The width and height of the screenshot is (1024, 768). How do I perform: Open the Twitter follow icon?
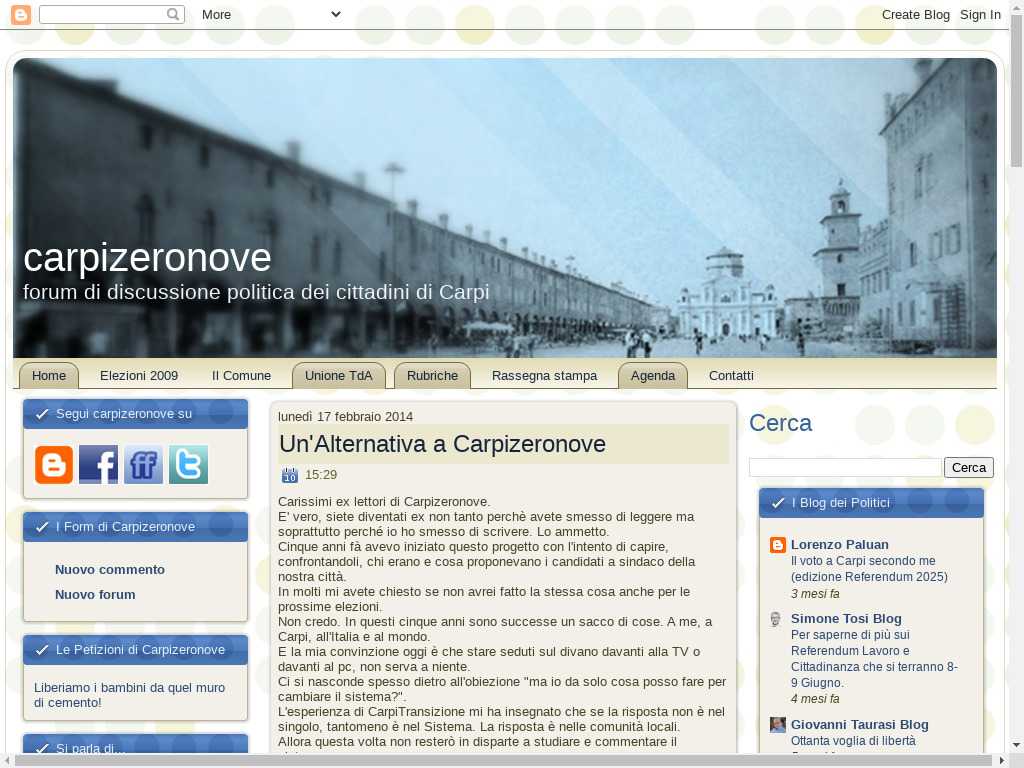coord(189,465)
